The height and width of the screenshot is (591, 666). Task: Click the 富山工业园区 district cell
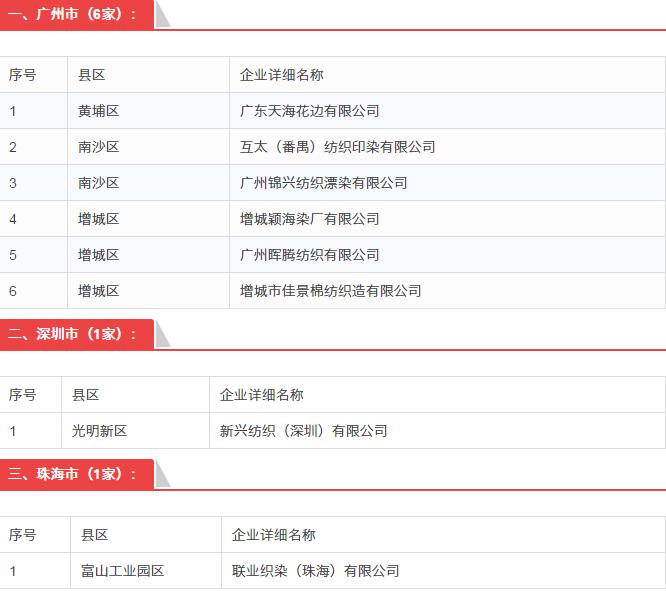[123, 571]
